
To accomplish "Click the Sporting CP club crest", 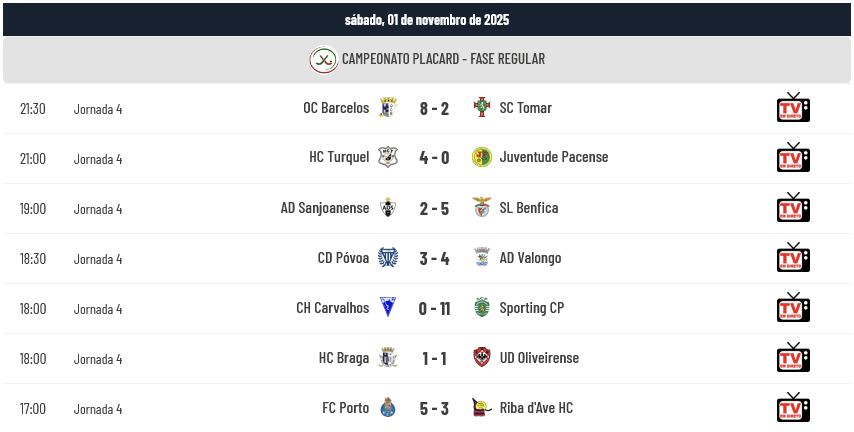I will 482,308.
